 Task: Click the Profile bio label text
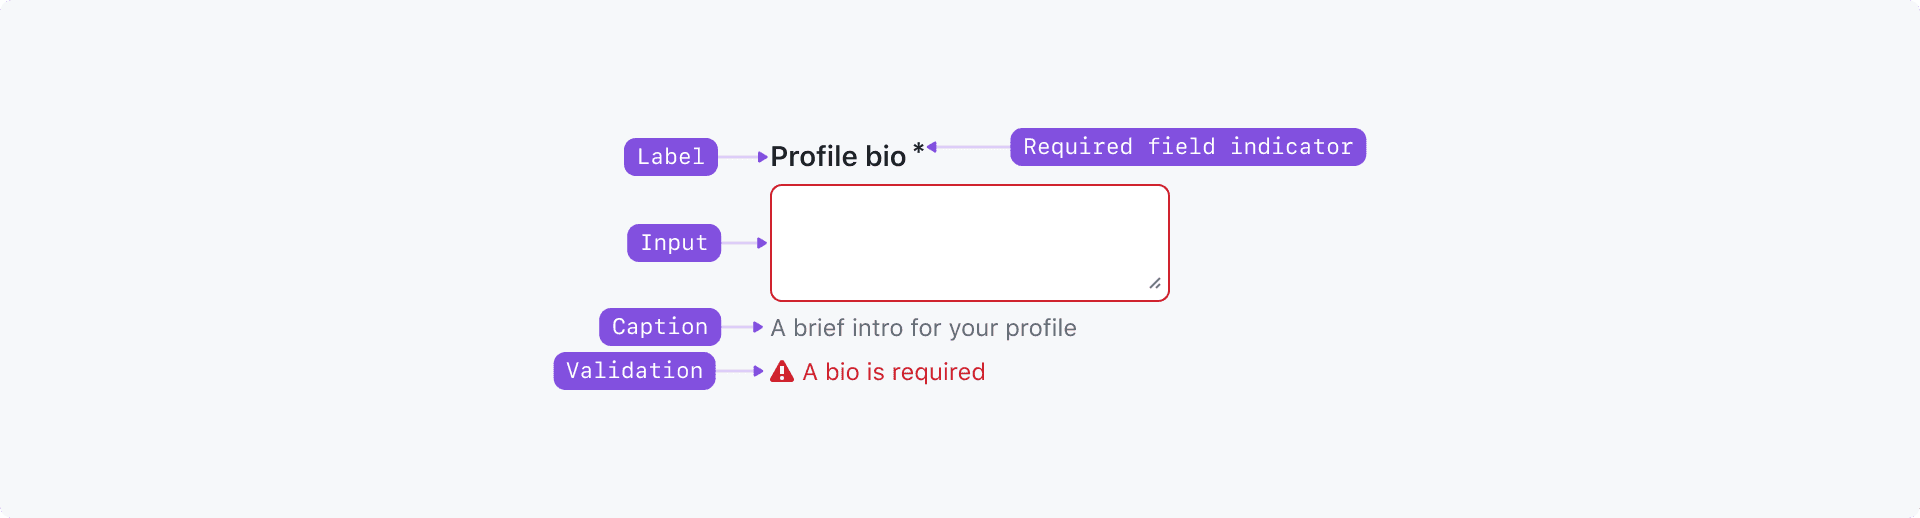point(837,157)
